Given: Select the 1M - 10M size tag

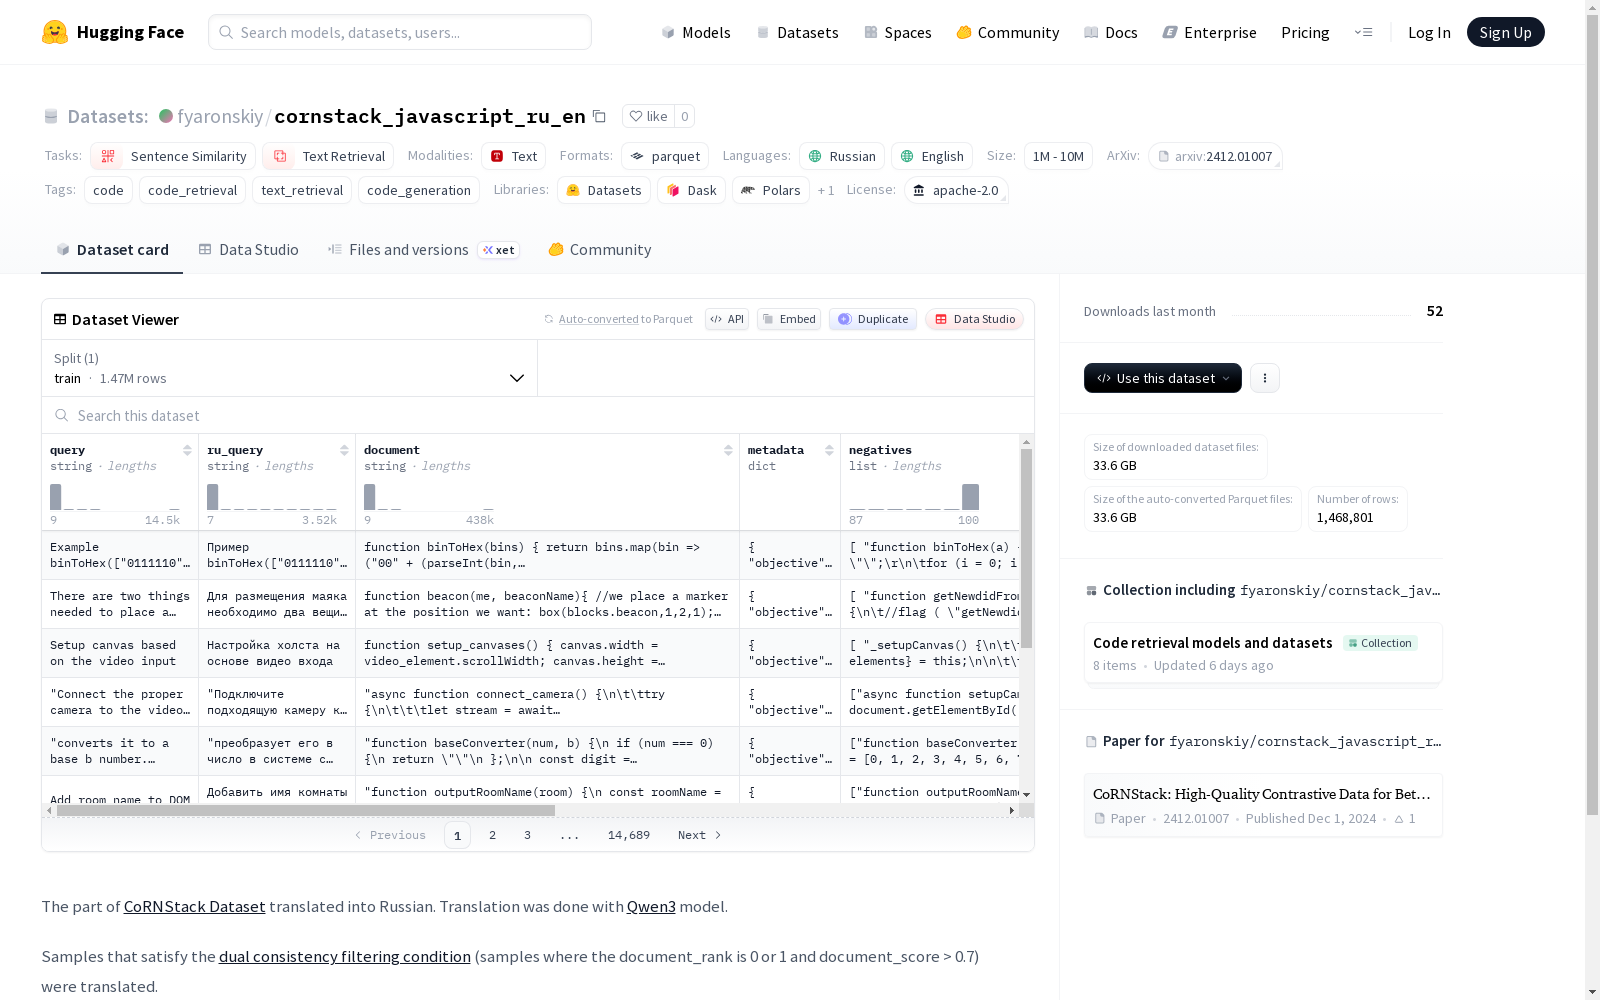Looking at the screenshot, I should click(1058, 156).
